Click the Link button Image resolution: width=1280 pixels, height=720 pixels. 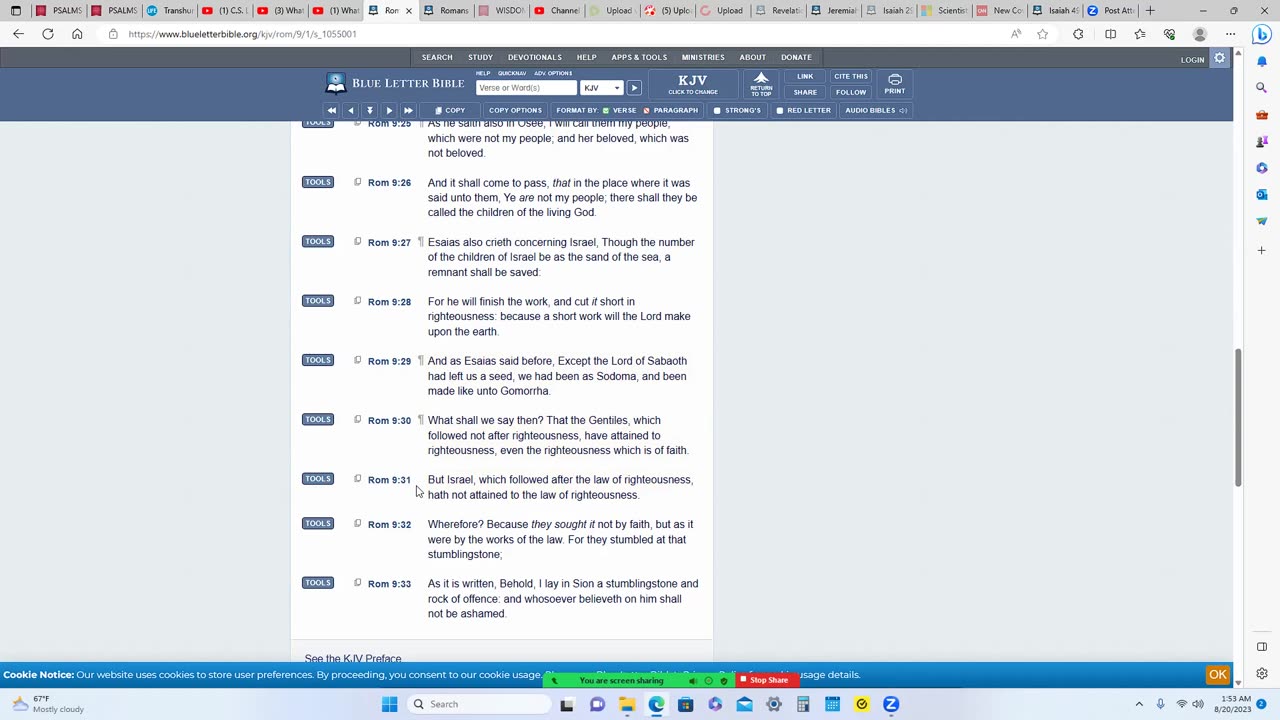pyautogui.click(x=805, y=76)
